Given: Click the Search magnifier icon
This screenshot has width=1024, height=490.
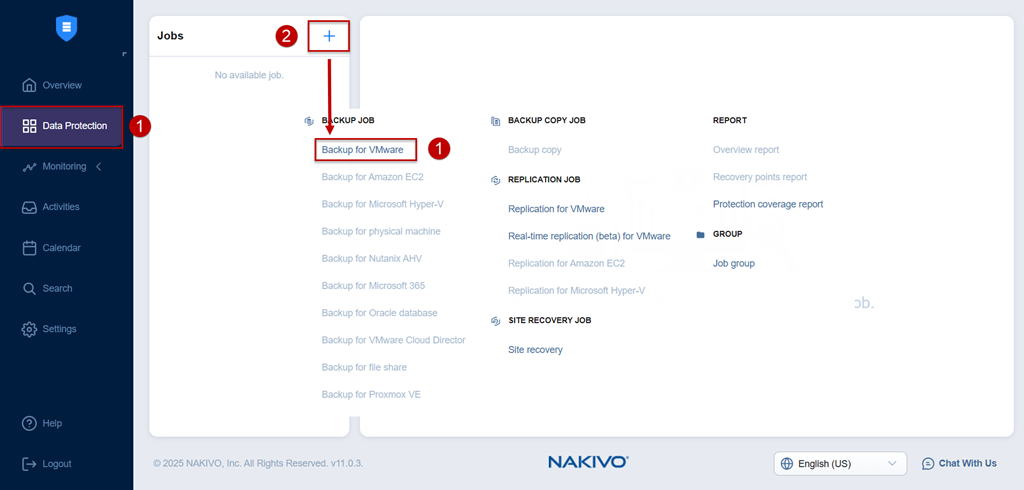Looking at the screenshot, I should pos(29,288).
